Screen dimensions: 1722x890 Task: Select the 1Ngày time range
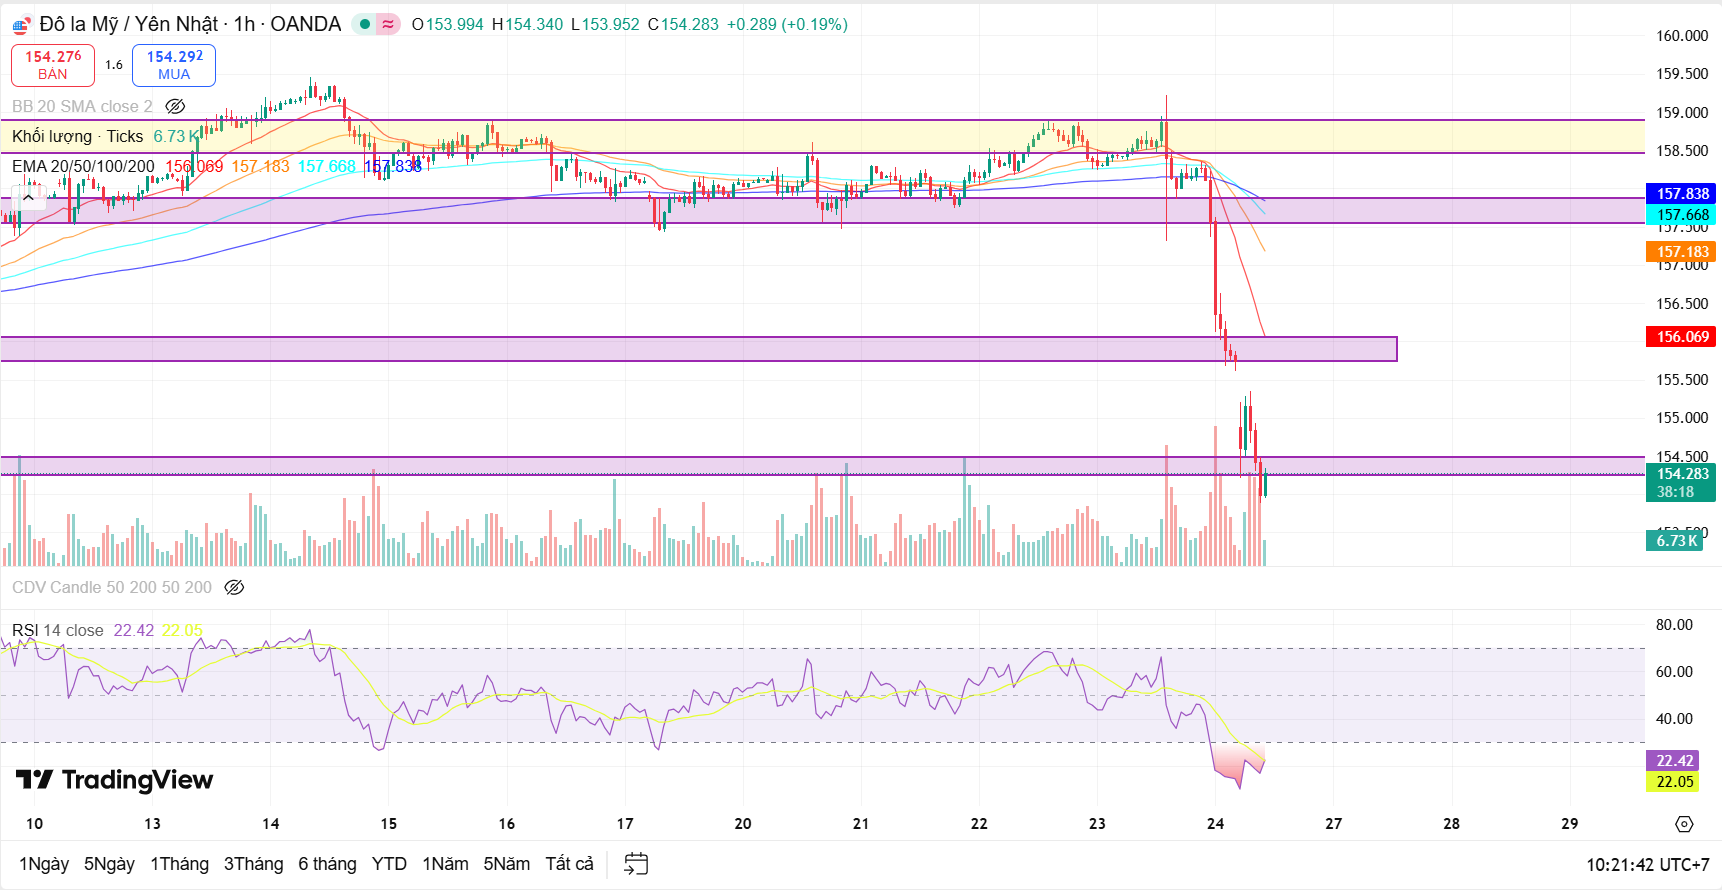tap(44, 864)
